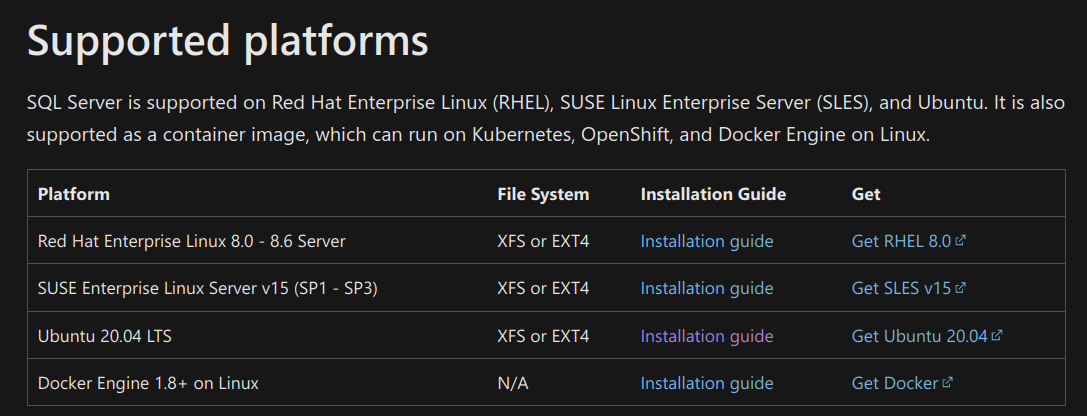Click the Installation Guide column header
The height and width of the screenshot is (416, 1087).
click(713, 194)
